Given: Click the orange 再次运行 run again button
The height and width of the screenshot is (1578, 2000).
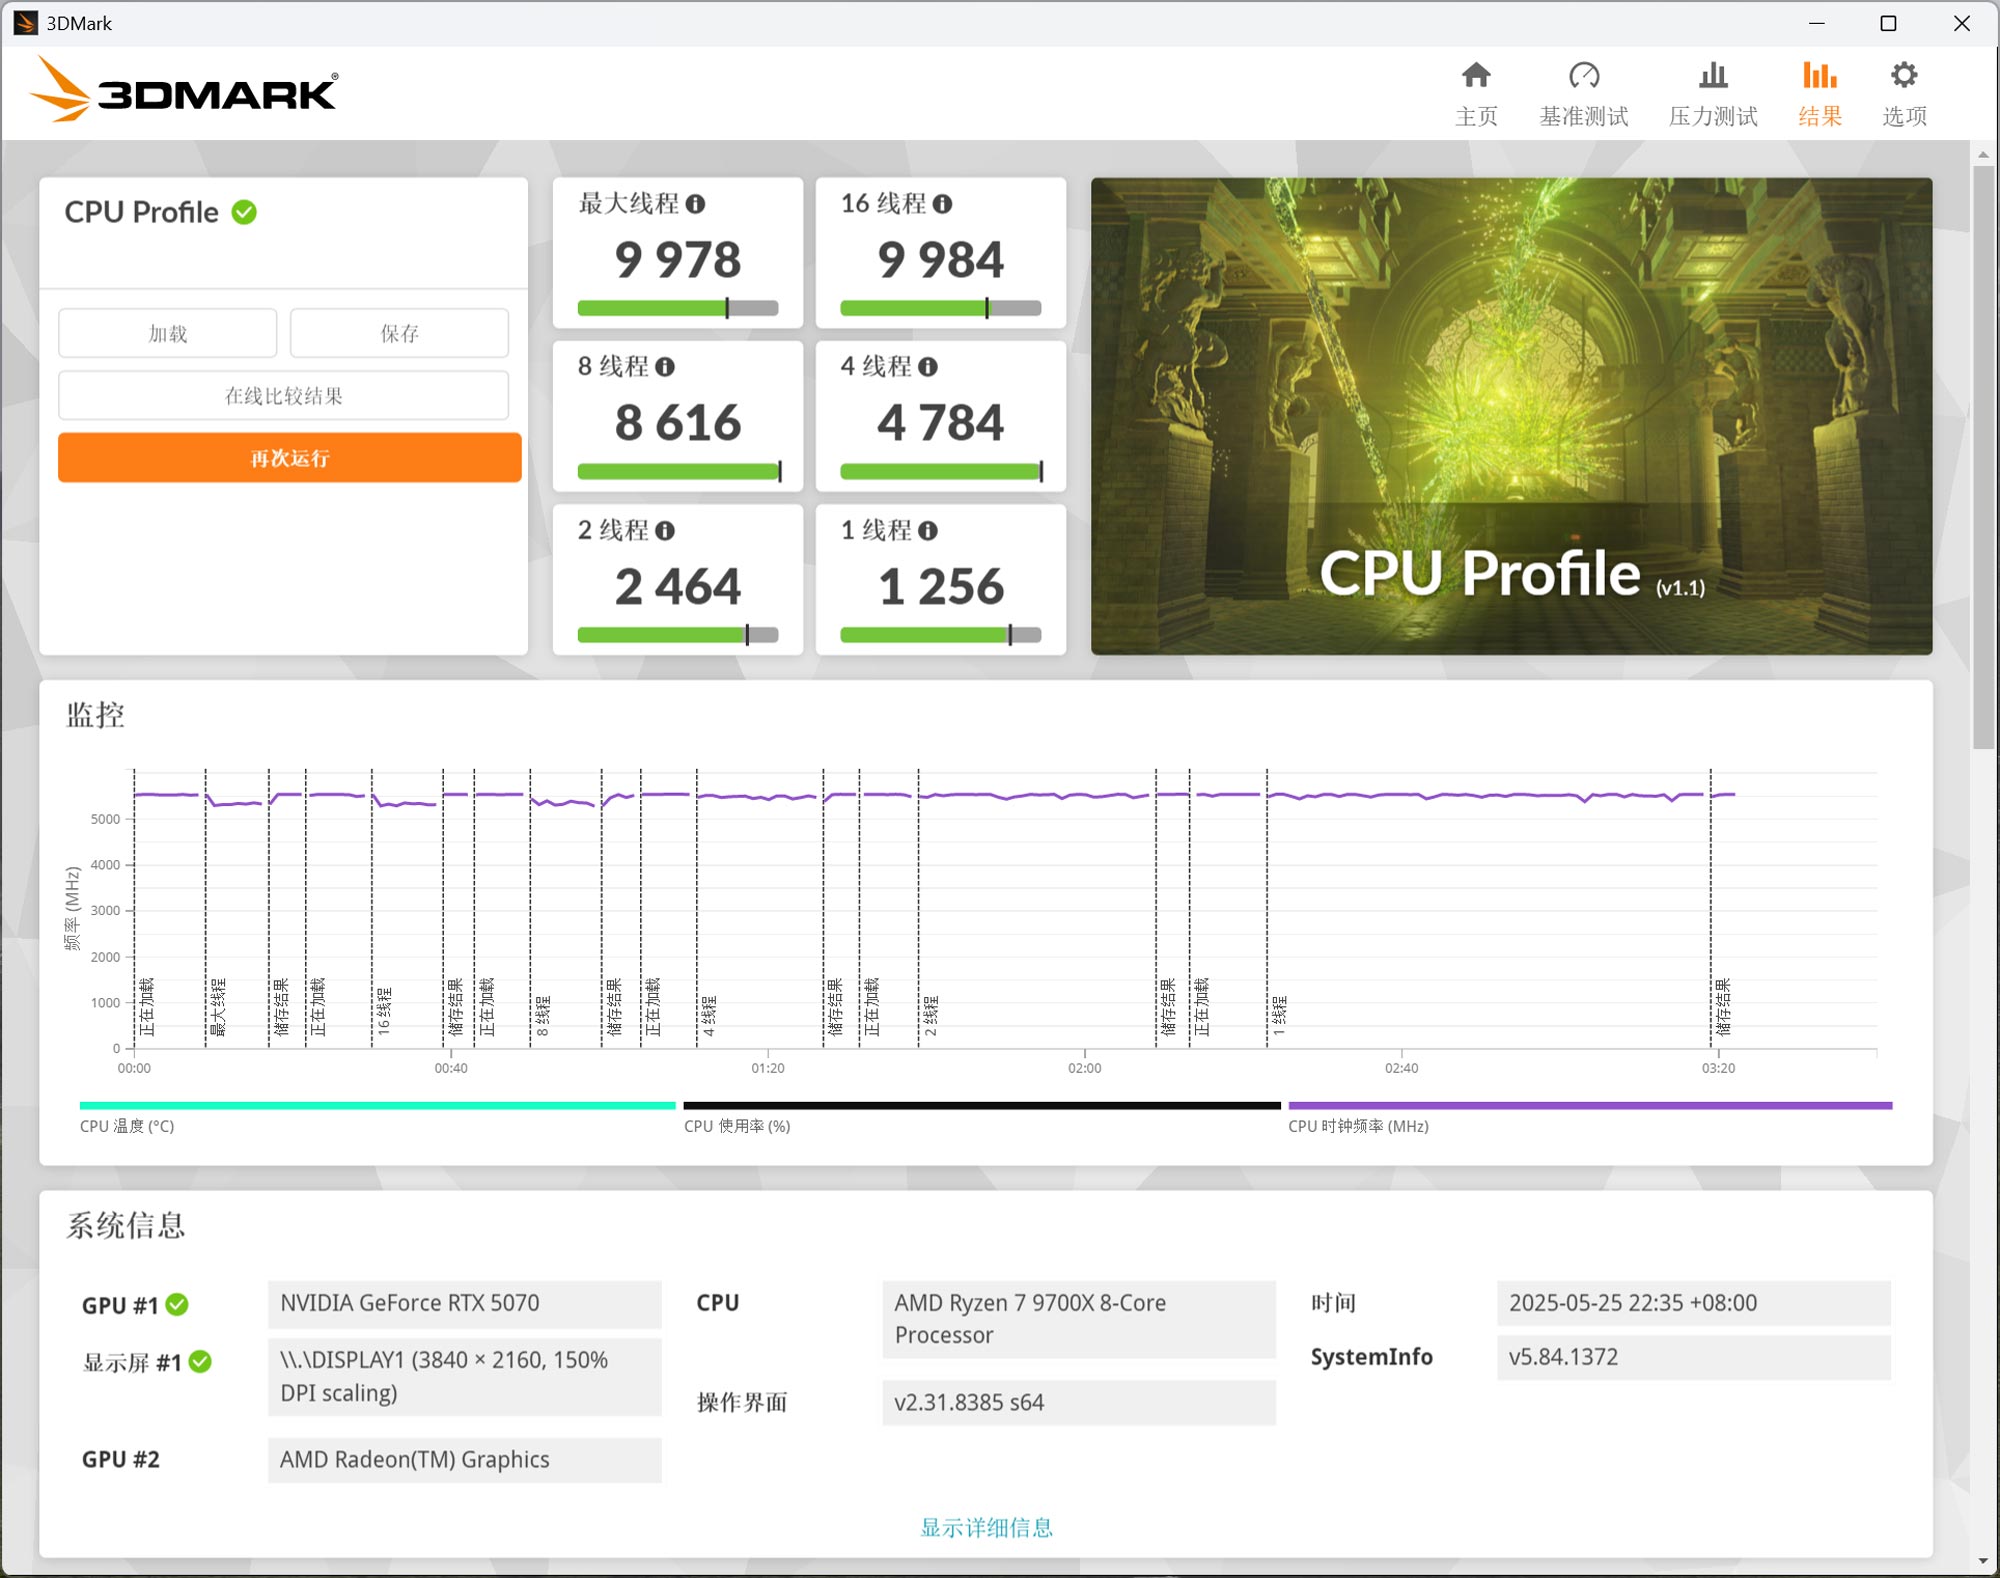Looking at the screenshot, I should point(289,458).
